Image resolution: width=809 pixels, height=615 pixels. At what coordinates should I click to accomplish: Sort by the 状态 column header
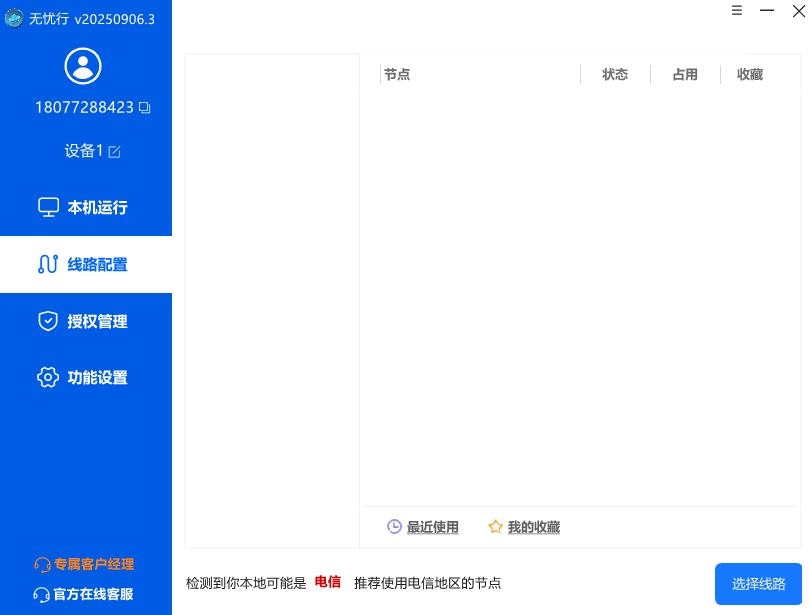615,75
